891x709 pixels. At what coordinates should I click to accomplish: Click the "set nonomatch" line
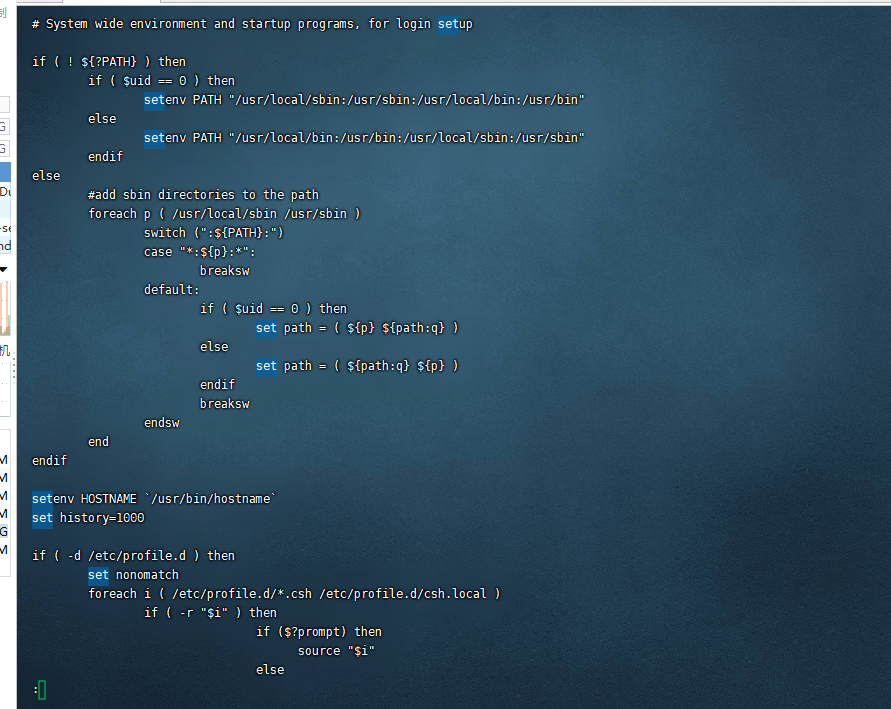pyautogui.click(x=134, y=575)
